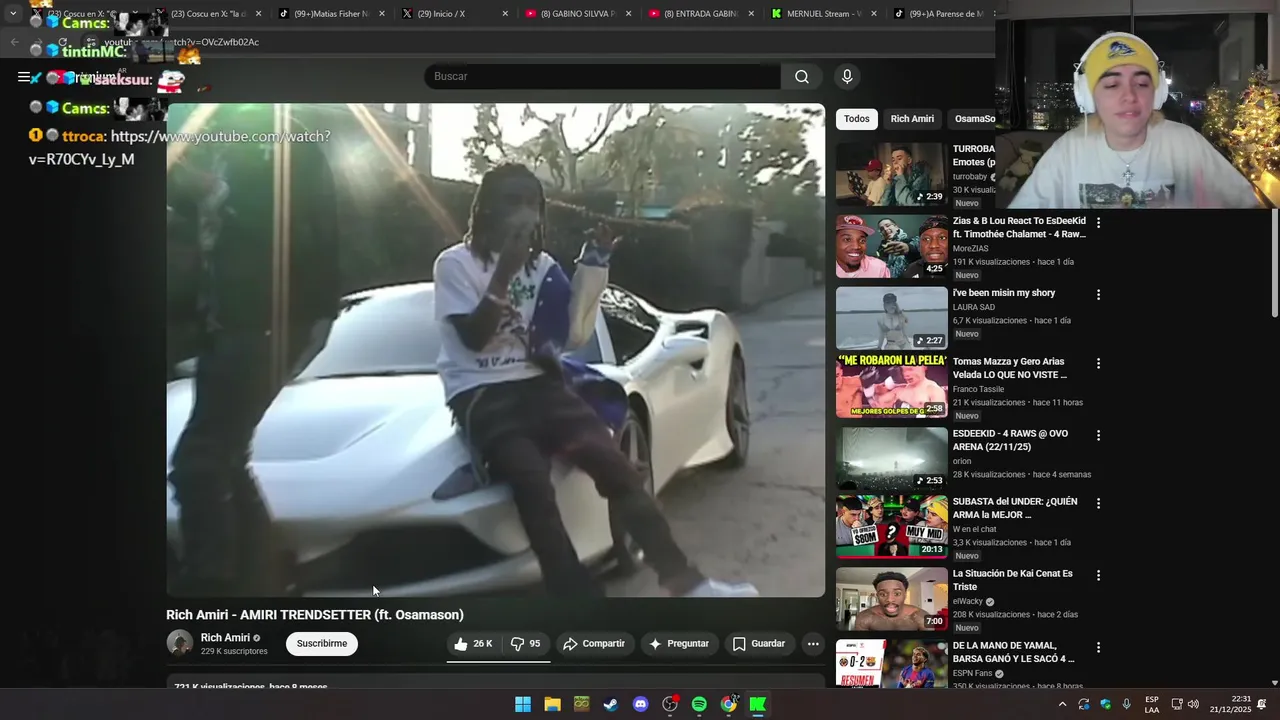Image resolution: width=1280 pixels, height=720 pixels.
Task: Click the magnifier search button
Action: tap(802, 77)
